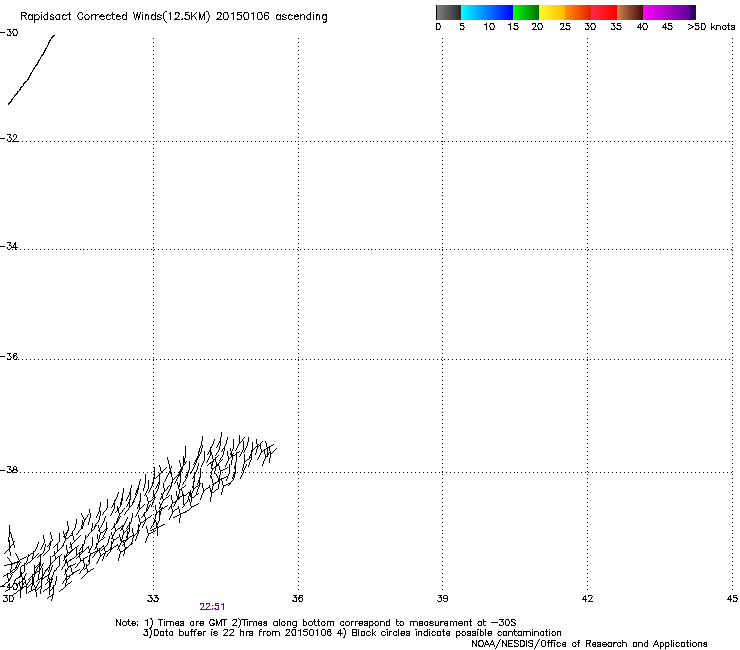Select the orange 25-30 knots color band
Image resolution: width=740 pixels, height=650 pixels.
coord(578,12)
